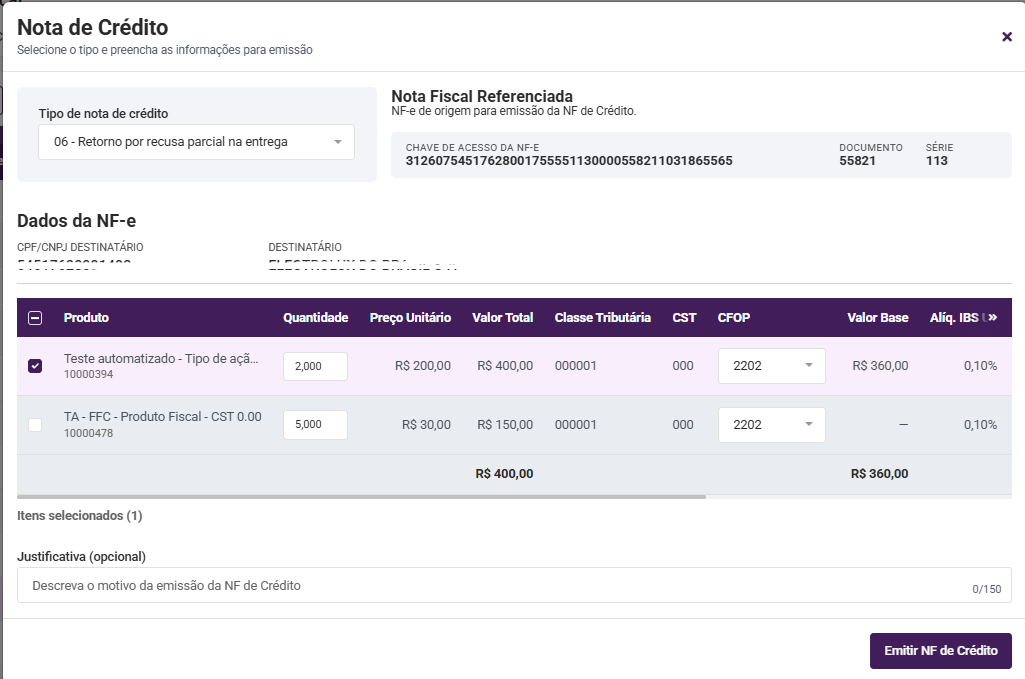Click the Quantidade column header
Viewport: 1025px width, 679px height.
315,318
